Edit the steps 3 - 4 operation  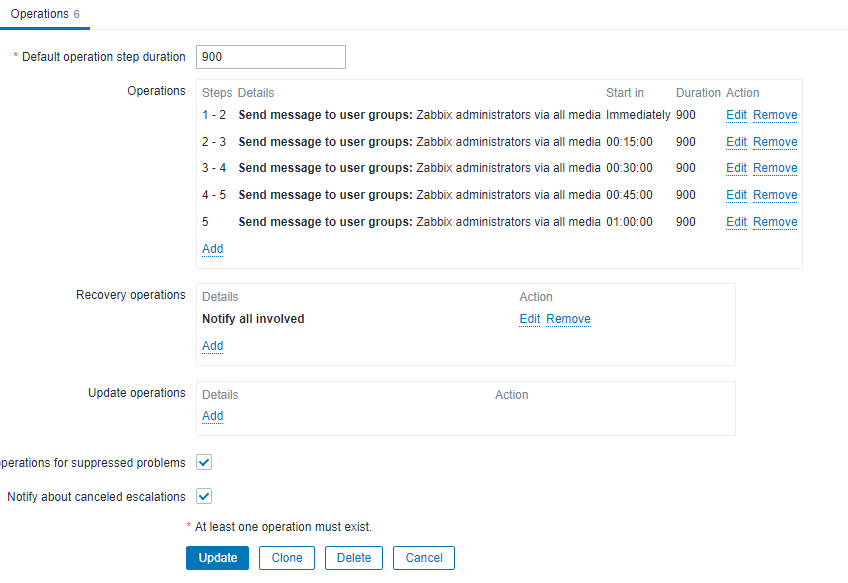[x=736, y=168]
